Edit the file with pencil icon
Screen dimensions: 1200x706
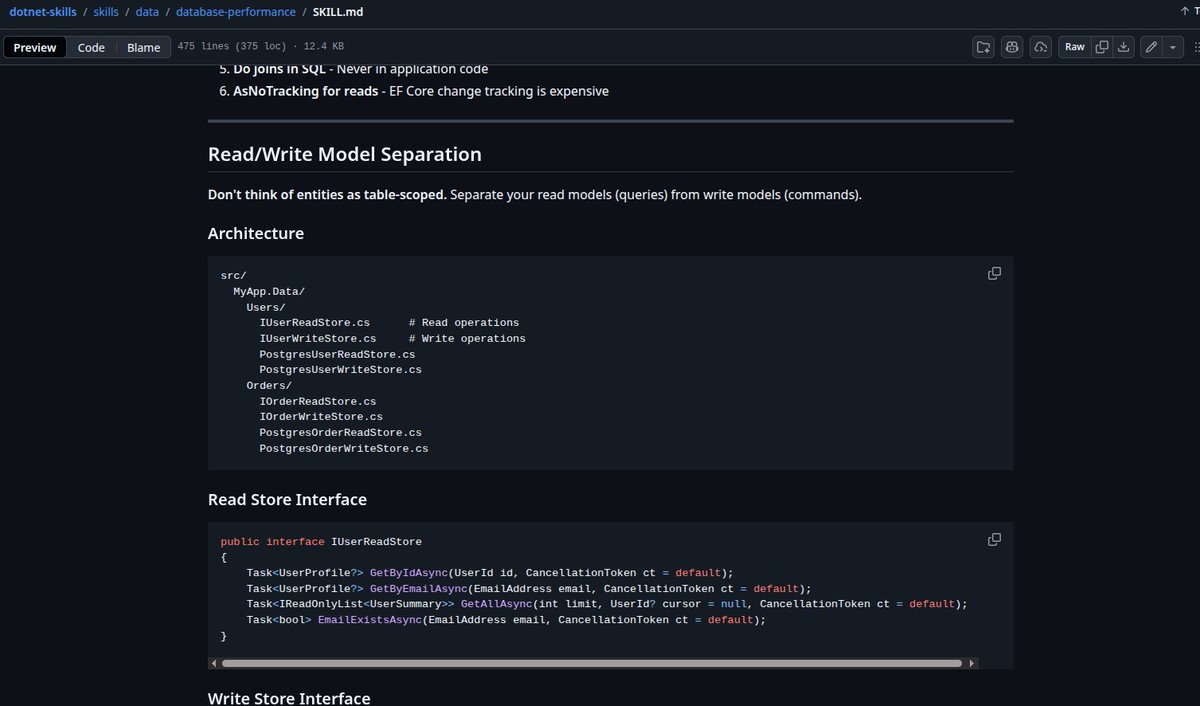pyautogui.click(x=1152, y=47)
